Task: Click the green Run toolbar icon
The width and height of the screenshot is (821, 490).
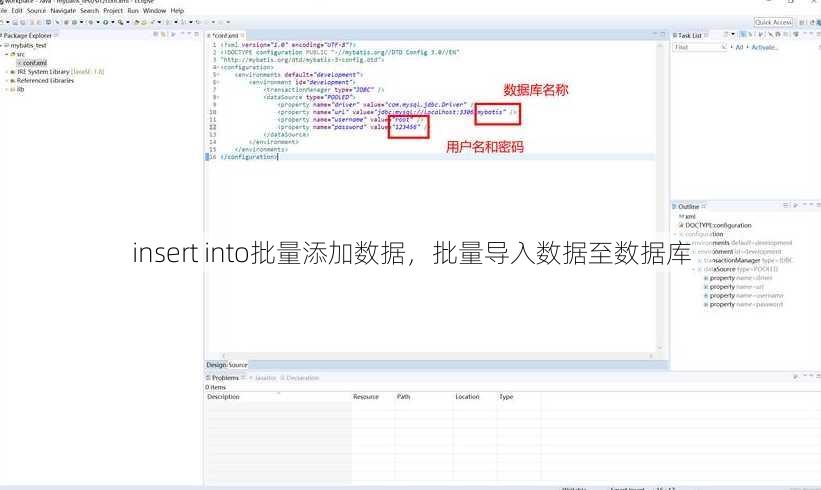Action: (105, 22)
